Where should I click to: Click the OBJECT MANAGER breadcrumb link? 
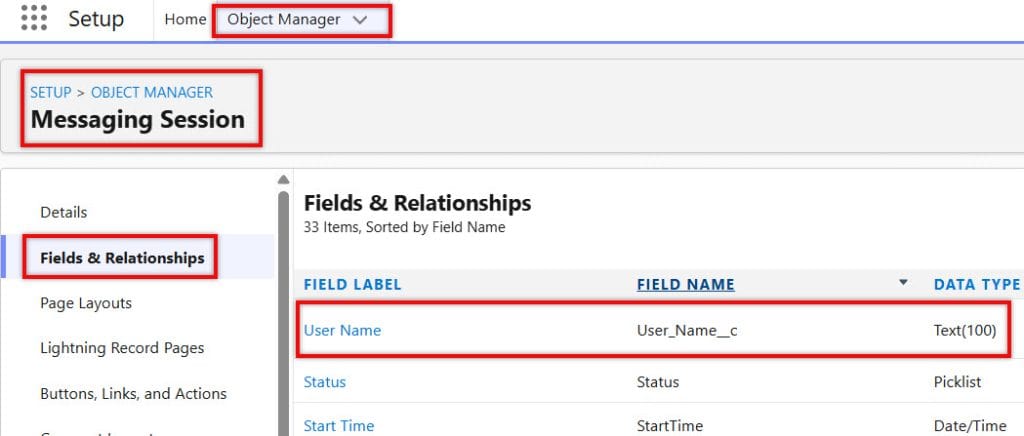click(152, 93)
